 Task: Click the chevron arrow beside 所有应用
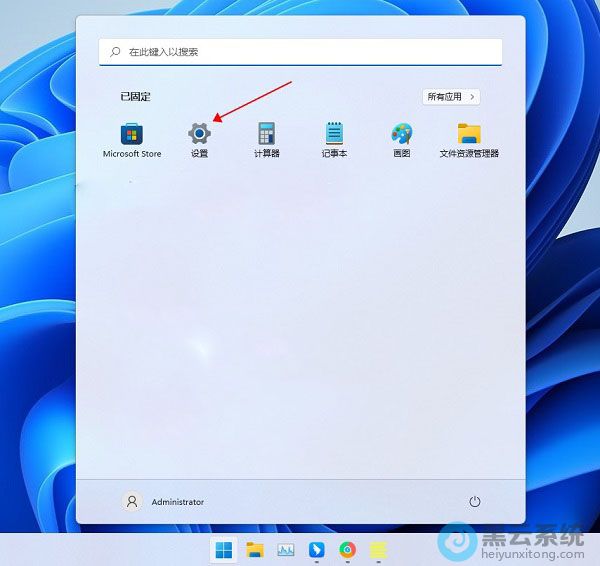(472, 97)
